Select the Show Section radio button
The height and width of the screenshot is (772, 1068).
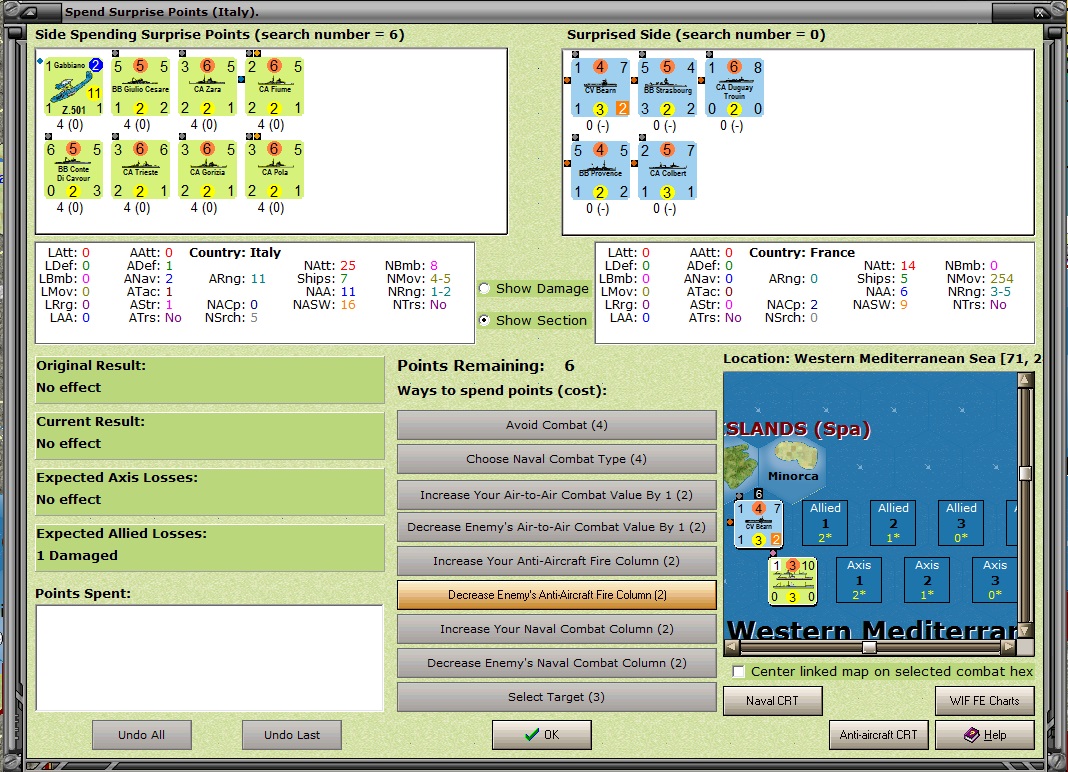click(484, 320)
